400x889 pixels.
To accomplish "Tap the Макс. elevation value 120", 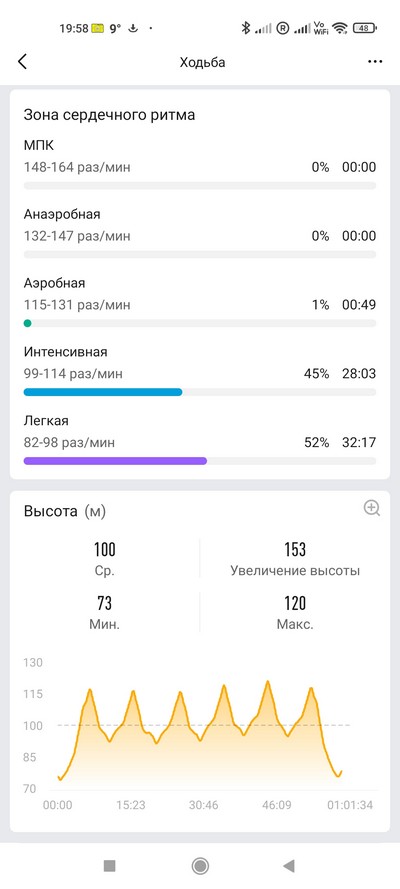I will coord(295,603).
